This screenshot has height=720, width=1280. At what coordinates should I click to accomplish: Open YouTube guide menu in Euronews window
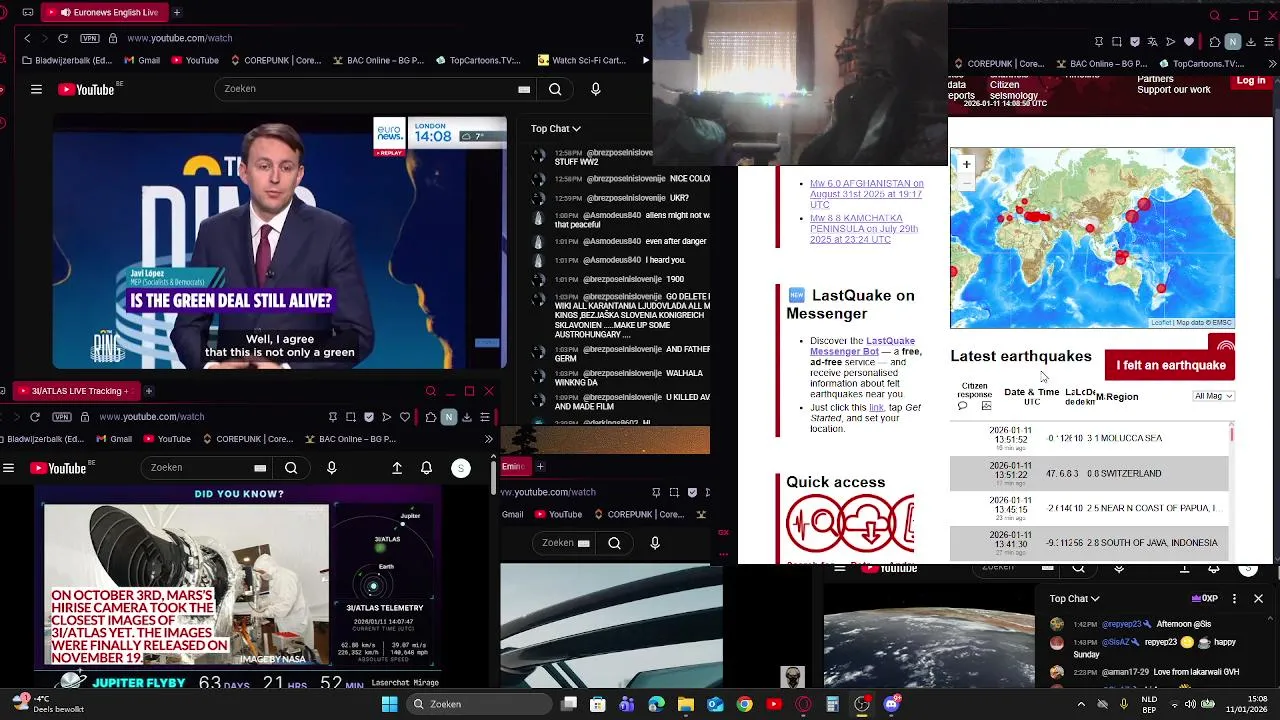[x=36, y=89]
